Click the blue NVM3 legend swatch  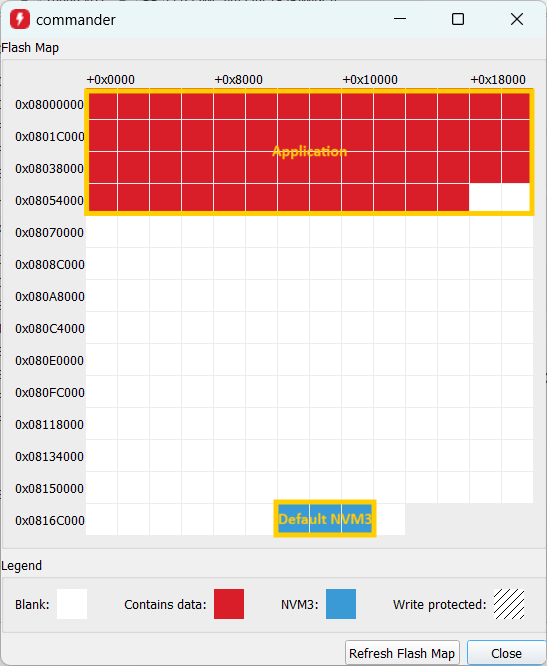(x=341, y=604)
